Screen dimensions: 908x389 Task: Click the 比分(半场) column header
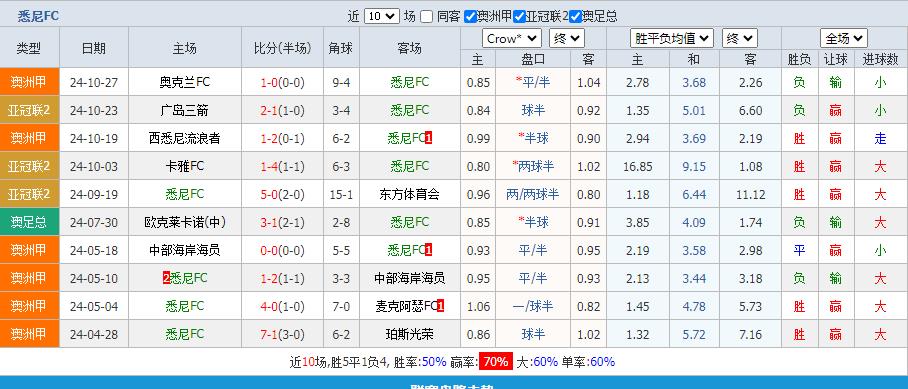click(283, 48)
